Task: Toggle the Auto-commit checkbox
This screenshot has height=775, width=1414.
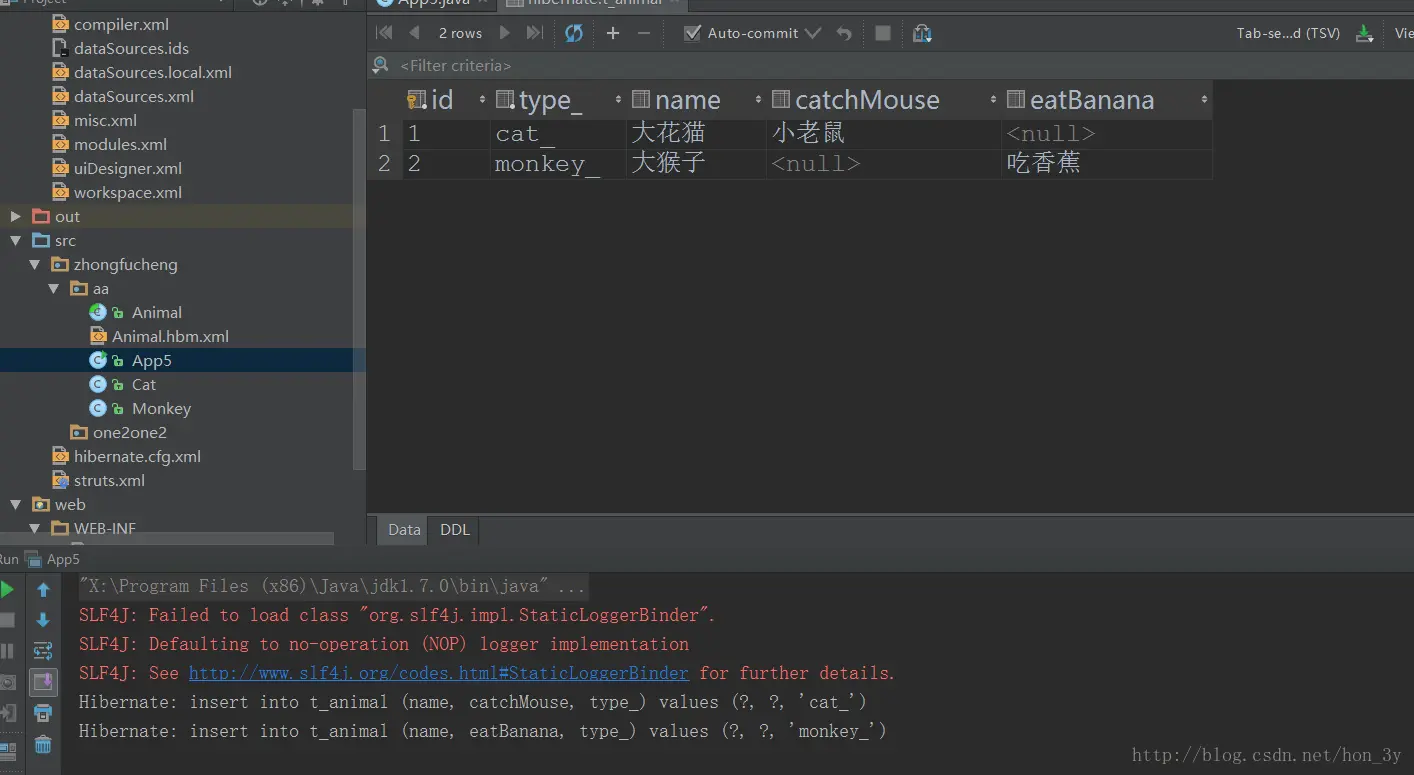Action: [x=690, y=32]
